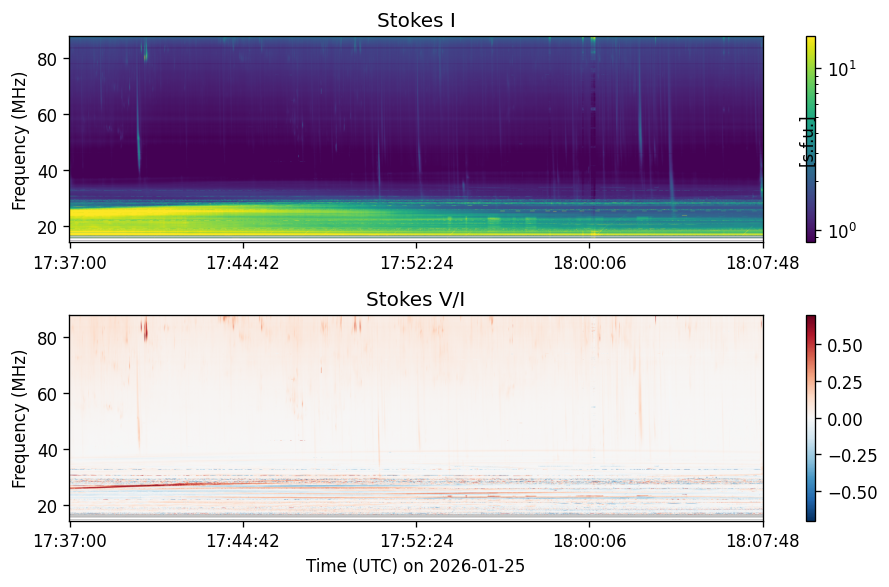Click the 17:37:00 label under Stokes I
This screenshot has height=587, width=889.
pos(70,263)
